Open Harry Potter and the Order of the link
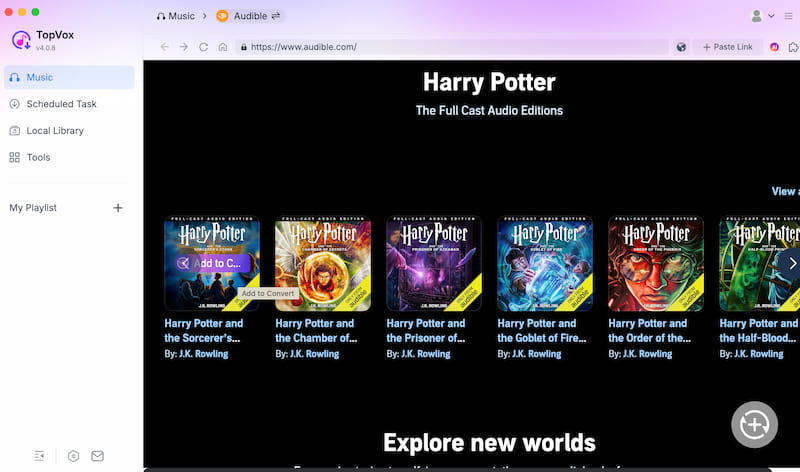The image size is (800, 472). click(x=650, y=331)
